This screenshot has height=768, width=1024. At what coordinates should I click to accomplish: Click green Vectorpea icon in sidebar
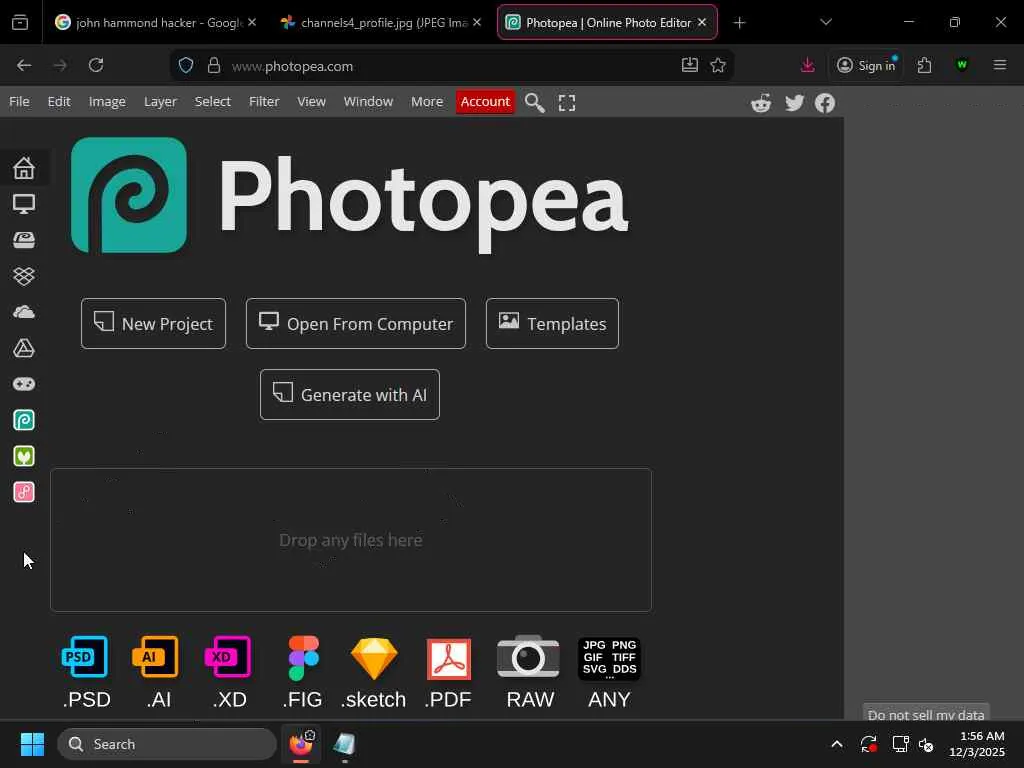pyautogui.click(x=24, y=456)
